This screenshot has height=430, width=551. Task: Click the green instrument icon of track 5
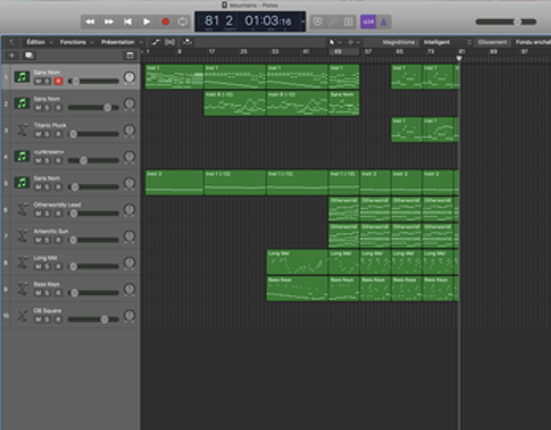(x=22, y=183)
